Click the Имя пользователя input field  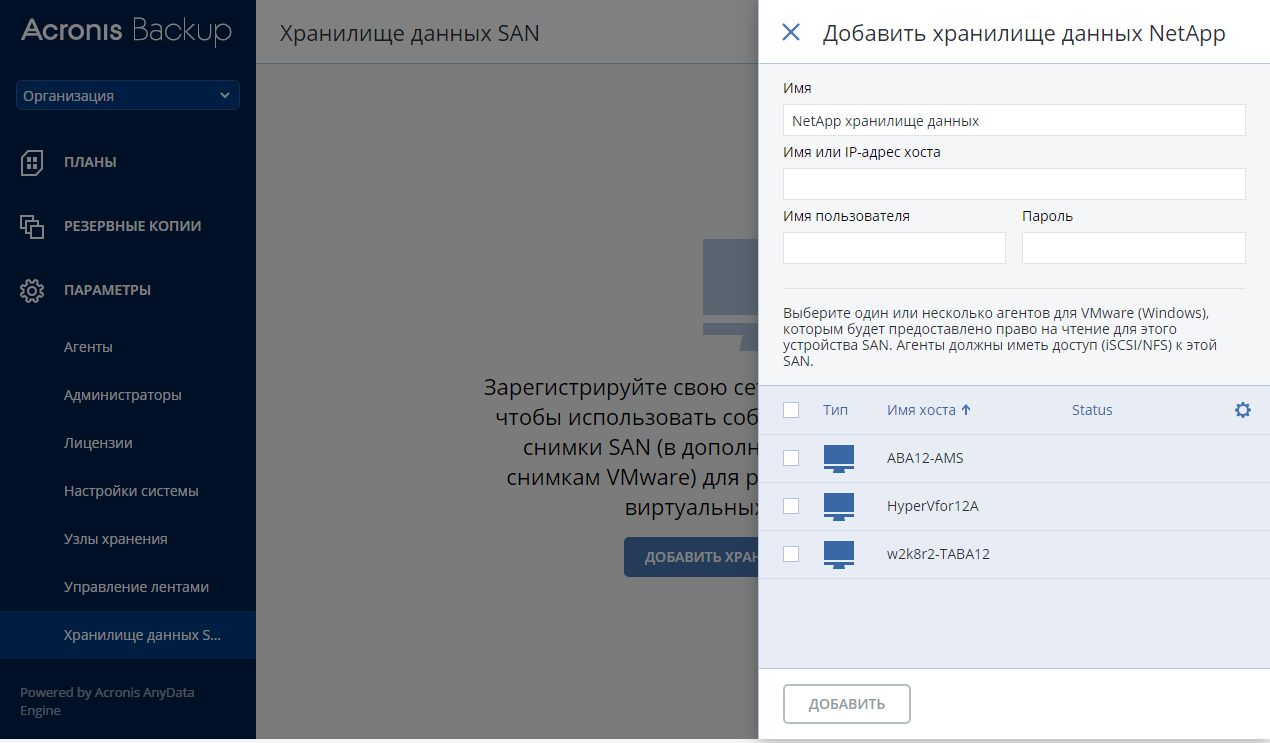pyautogui.click(x=894, y=248)
